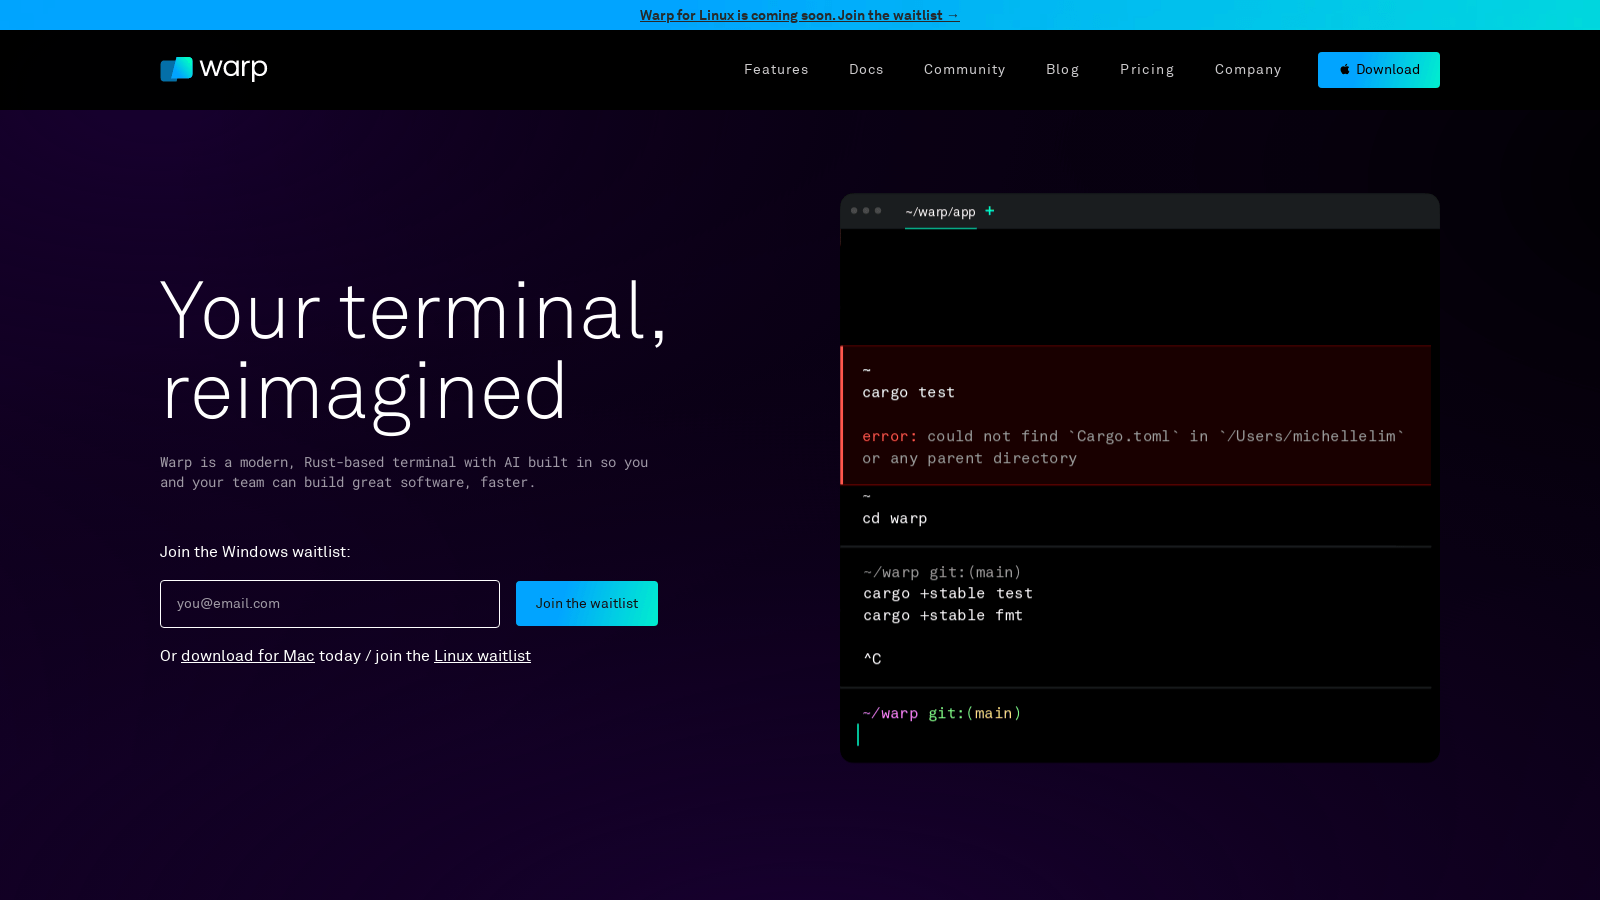Click the terminal window traffic-light dots
The image size is (1600, 900).
[x=866, y=211]
